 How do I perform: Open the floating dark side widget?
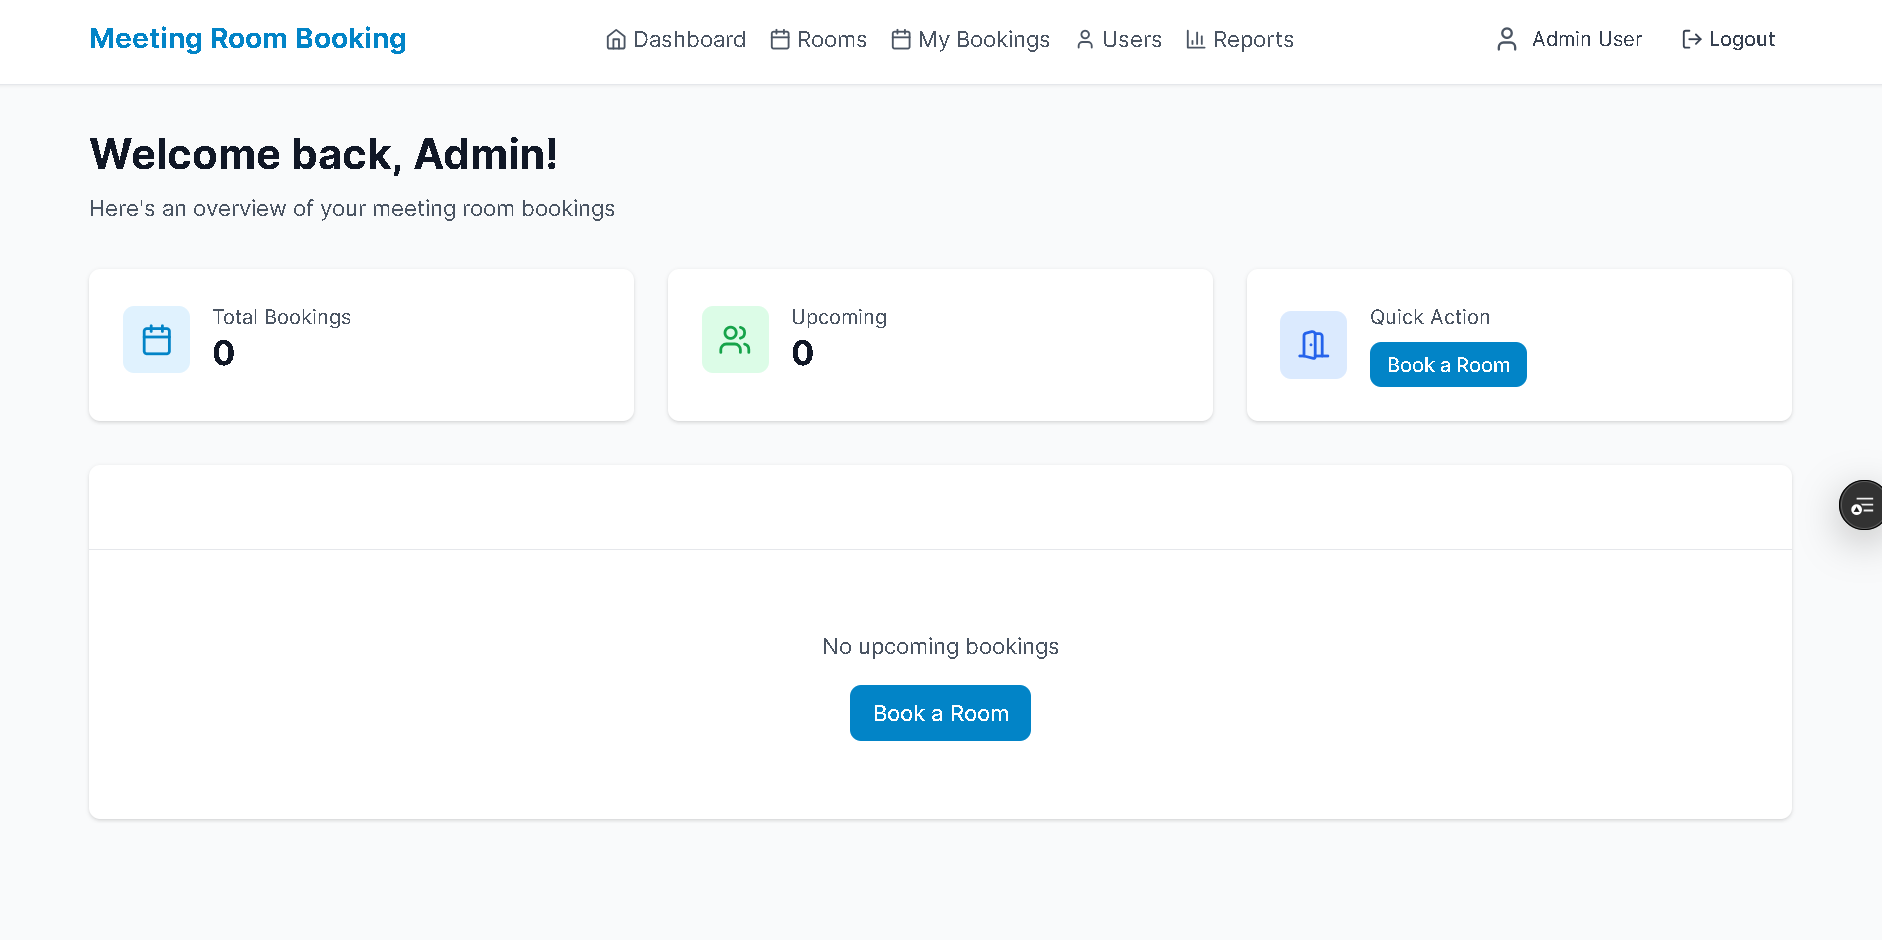[1862, 505]
